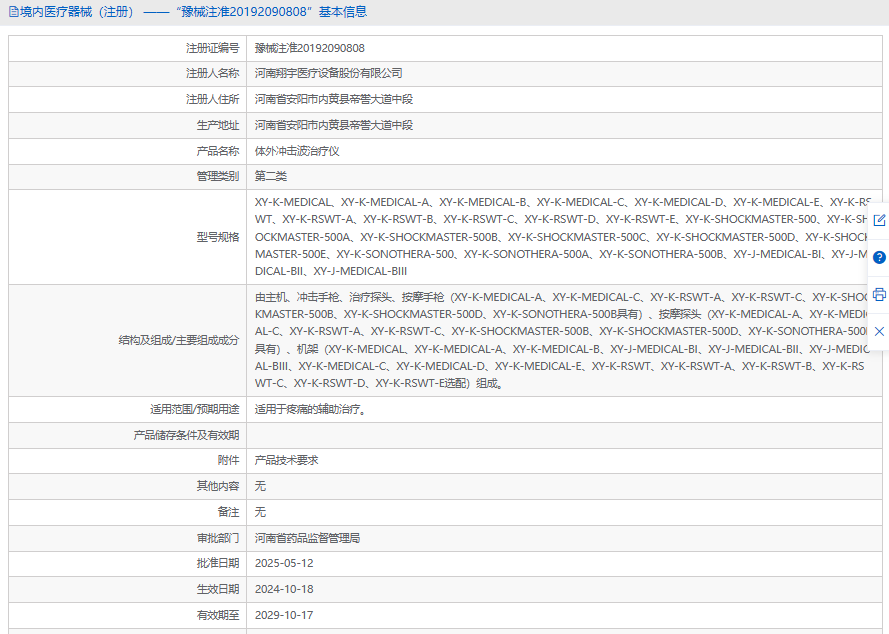
Task: Click the approval date 2025-05-12
Action: (284, 563)
